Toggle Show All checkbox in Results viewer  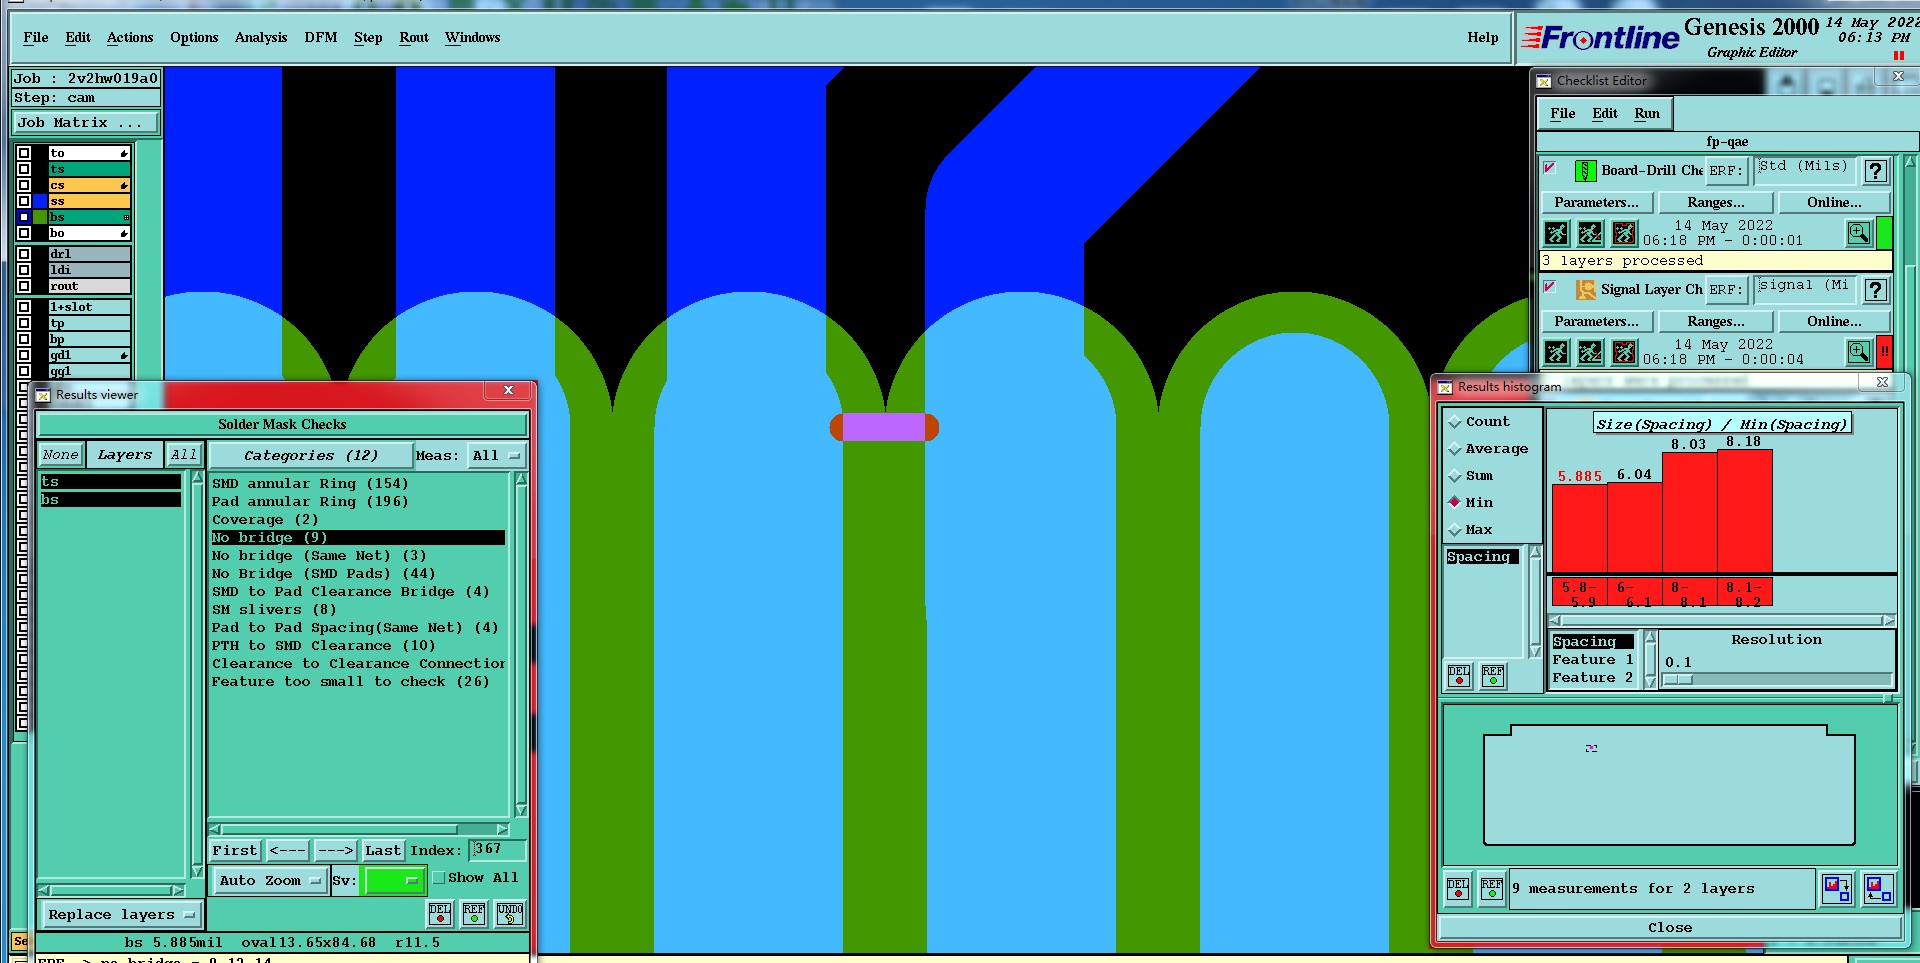(439, 878)
